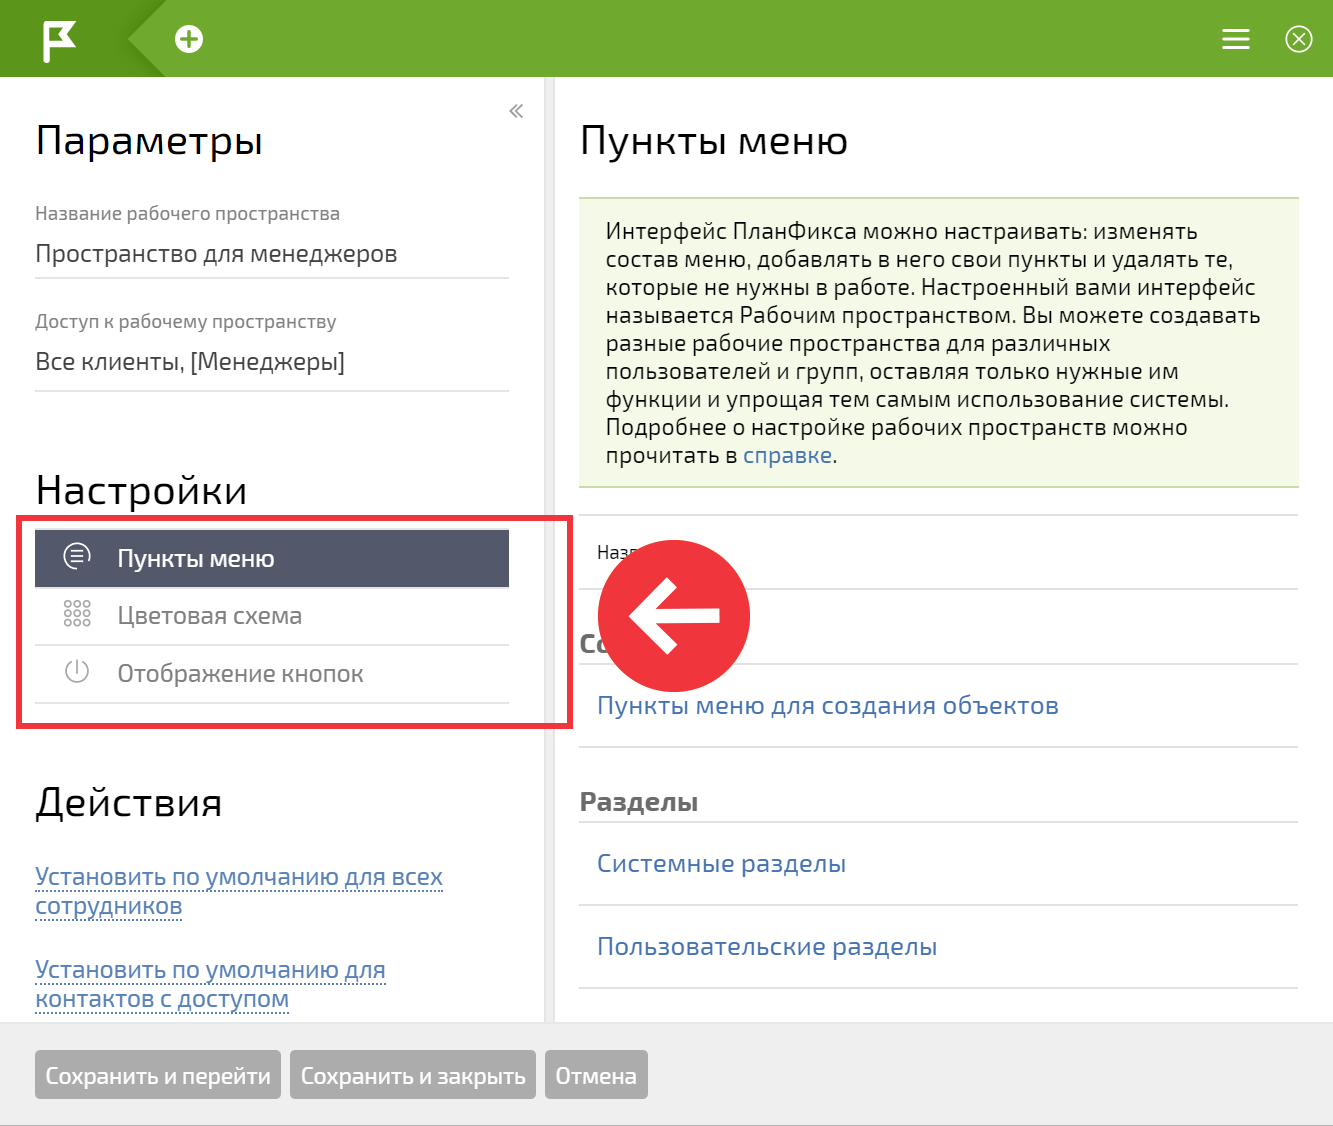Viewport: 1333px width, 1126px height.
Task: Open Пользовательские разделы link
Action: point(767,947)
